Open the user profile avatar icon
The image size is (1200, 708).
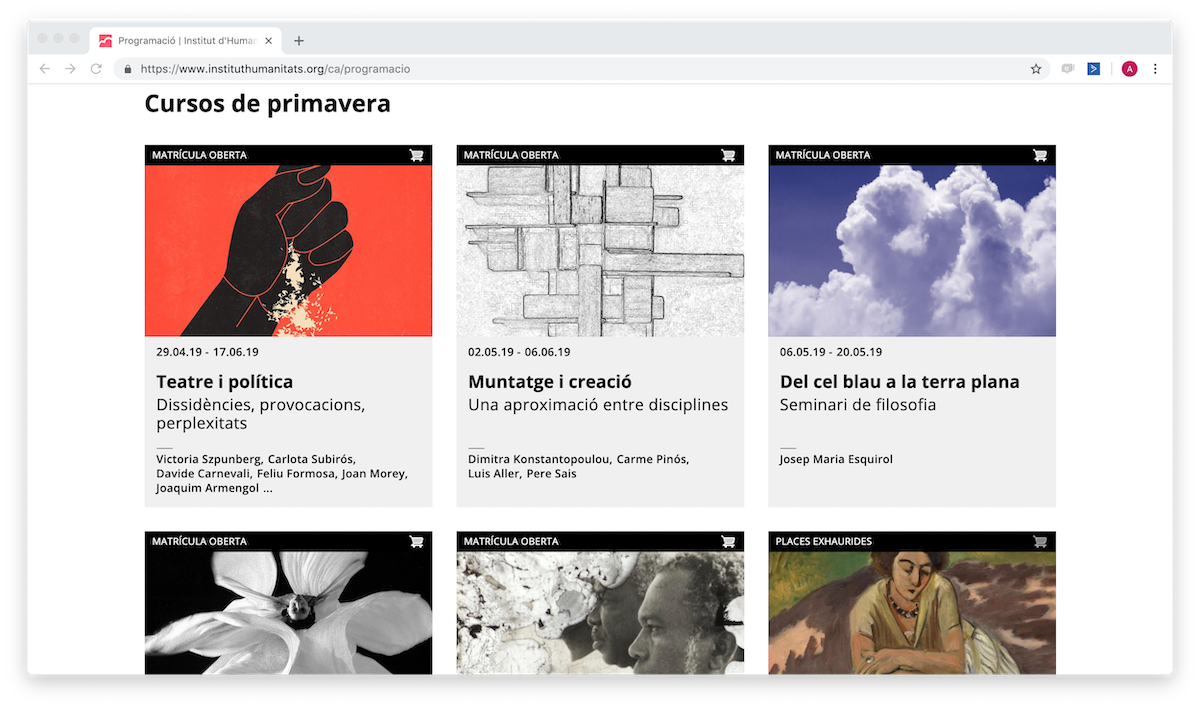1129,69
